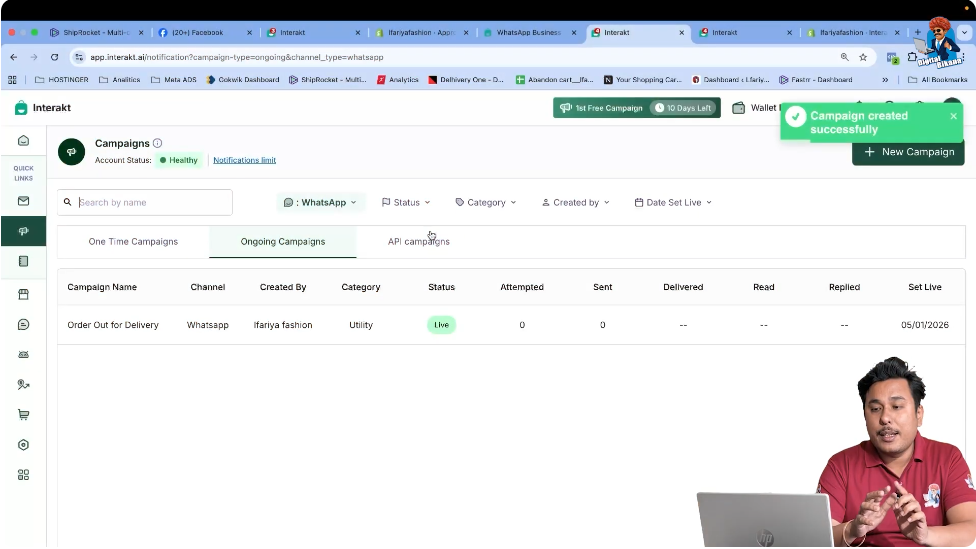Image resolution: width=976 pixels, height=549 pixels.
Task: Click the Ifariya fashion created-by cell
Action: tap(283, 325)
